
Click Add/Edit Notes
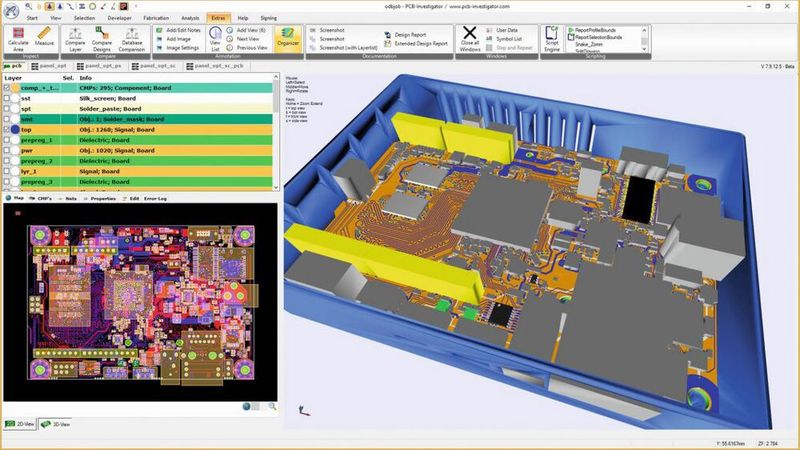179,30
